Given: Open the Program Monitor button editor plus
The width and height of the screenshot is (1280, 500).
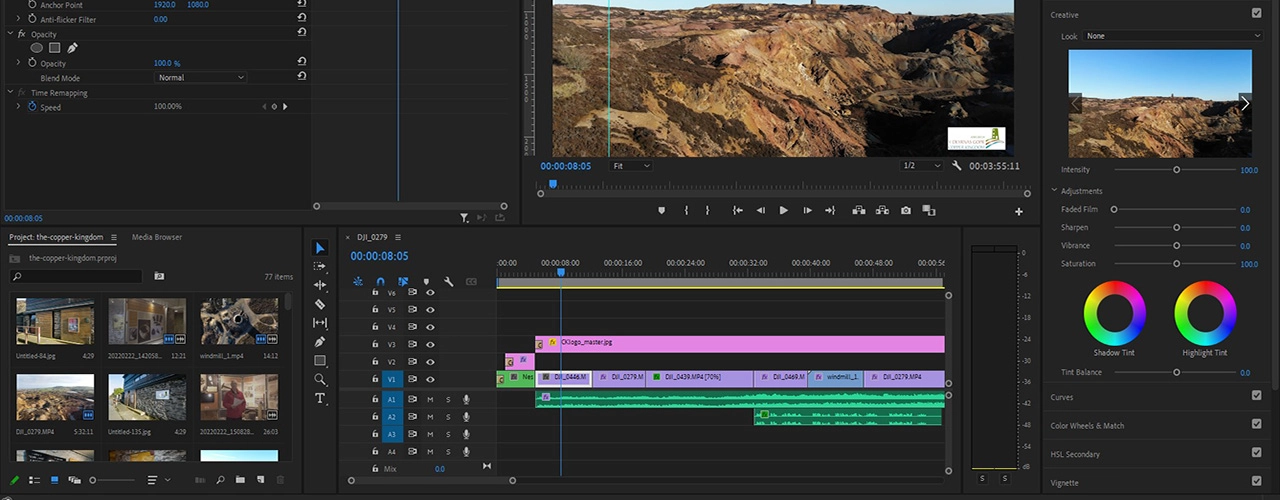Looking at the screenshot, I should 1019,211.
